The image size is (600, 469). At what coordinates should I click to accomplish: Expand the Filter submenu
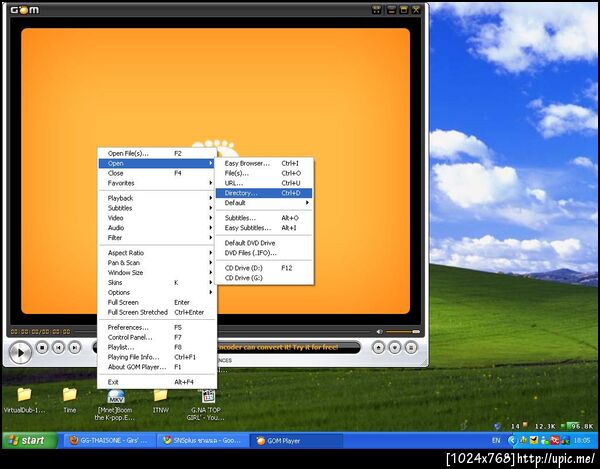point(157,238)
